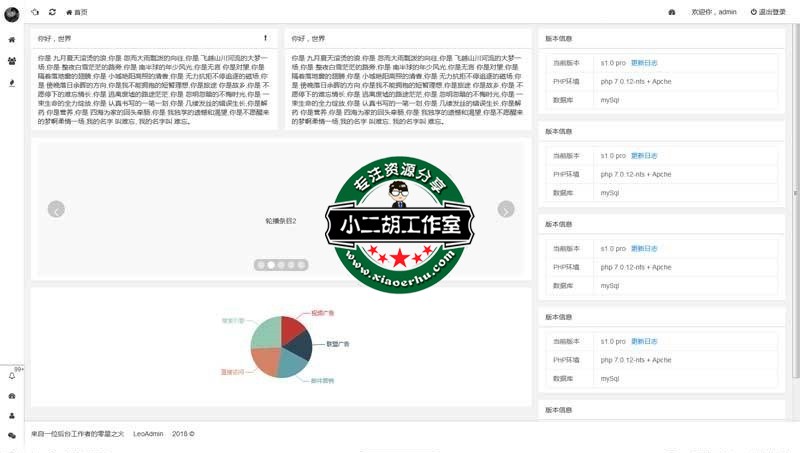Open the chat bubbles icon in sidebar
800x453 pixels.
[12, 436]
